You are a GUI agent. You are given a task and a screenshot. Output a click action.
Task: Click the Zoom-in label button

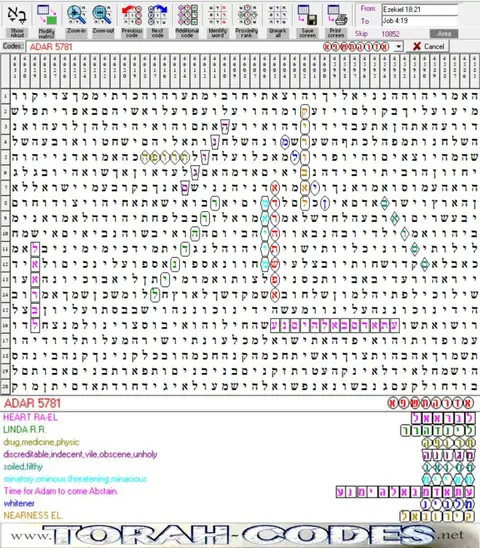[x=76, y=33]
